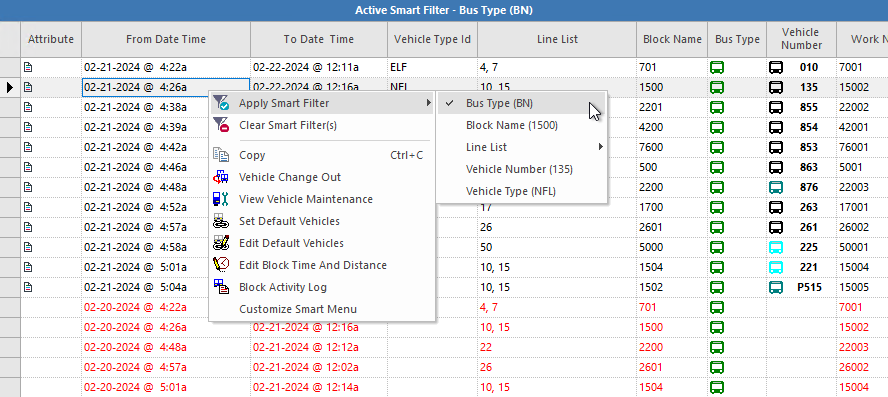Viewport: 888px width, 397px height.
Task: Click the From Date Time column header
Action: (x=166, y=39)
